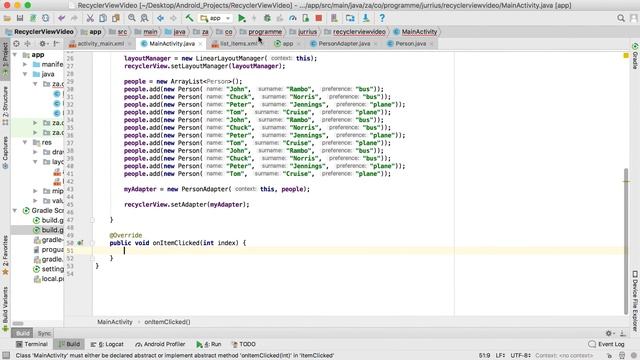Copy using the toolbar copy icon

pyautogui.click(x=103, y=18)
